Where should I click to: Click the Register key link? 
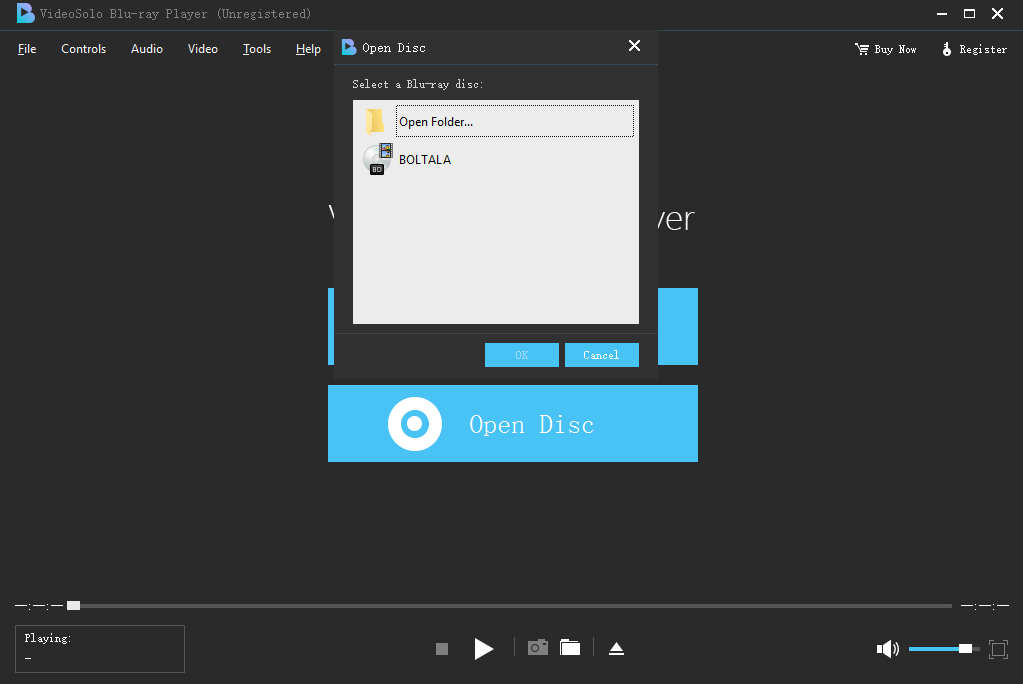pyautogui.click(x=974, y=49)
